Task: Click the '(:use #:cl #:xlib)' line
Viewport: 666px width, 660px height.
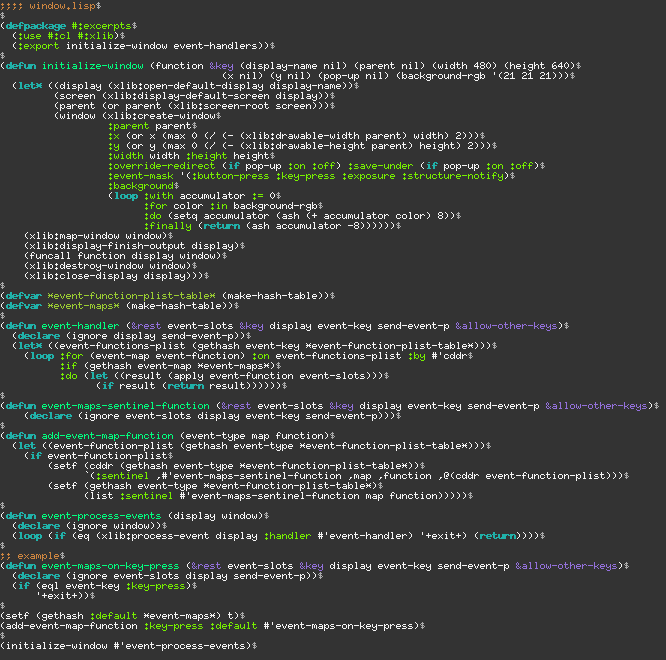Action: tap(66, 36)
